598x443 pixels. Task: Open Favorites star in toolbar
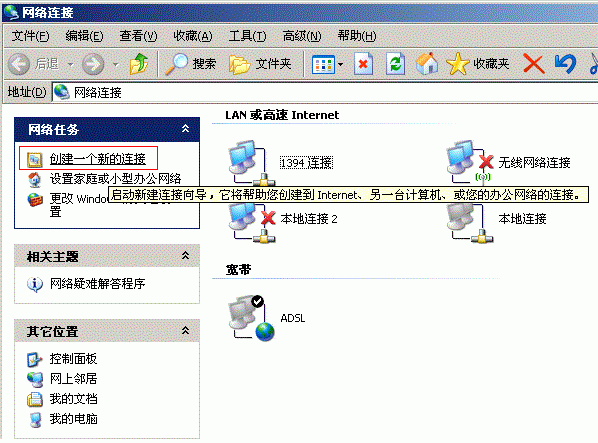pos(477,64)
